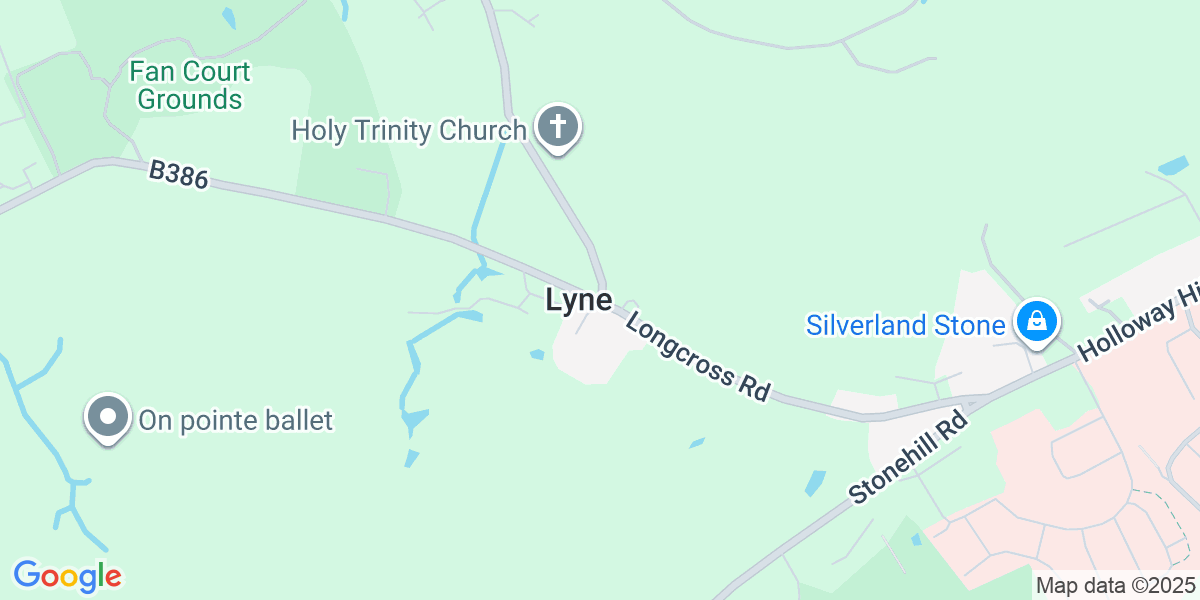Select the Lyne village name
The image size is (1200, 600).
[579, 301]
